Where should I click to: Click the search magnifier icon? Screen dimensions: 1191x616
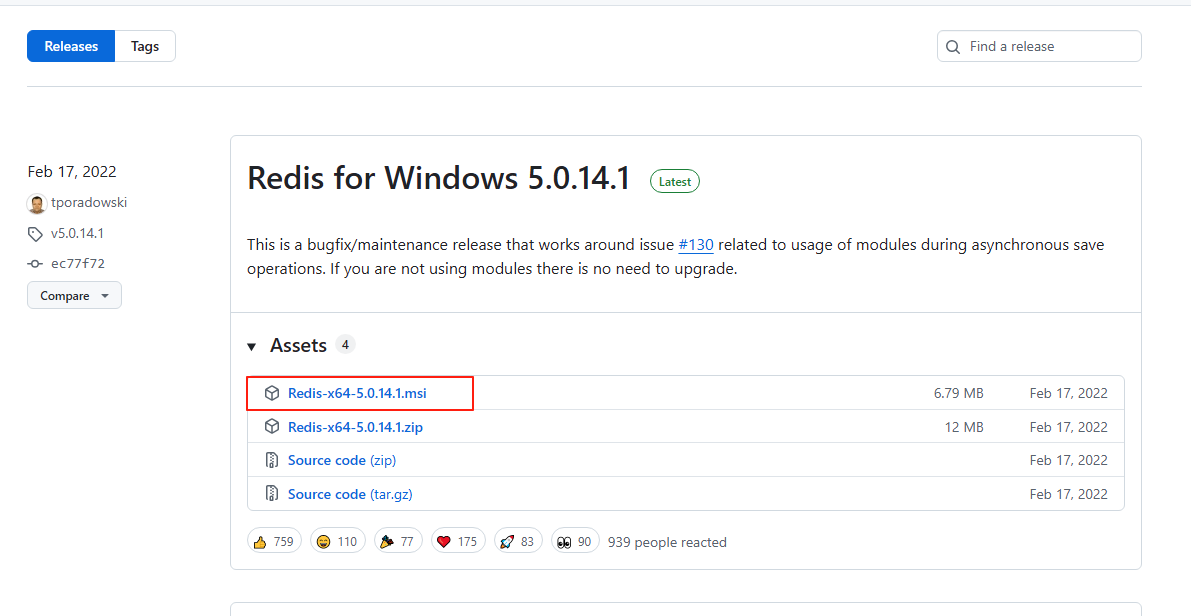coord(952,46)
